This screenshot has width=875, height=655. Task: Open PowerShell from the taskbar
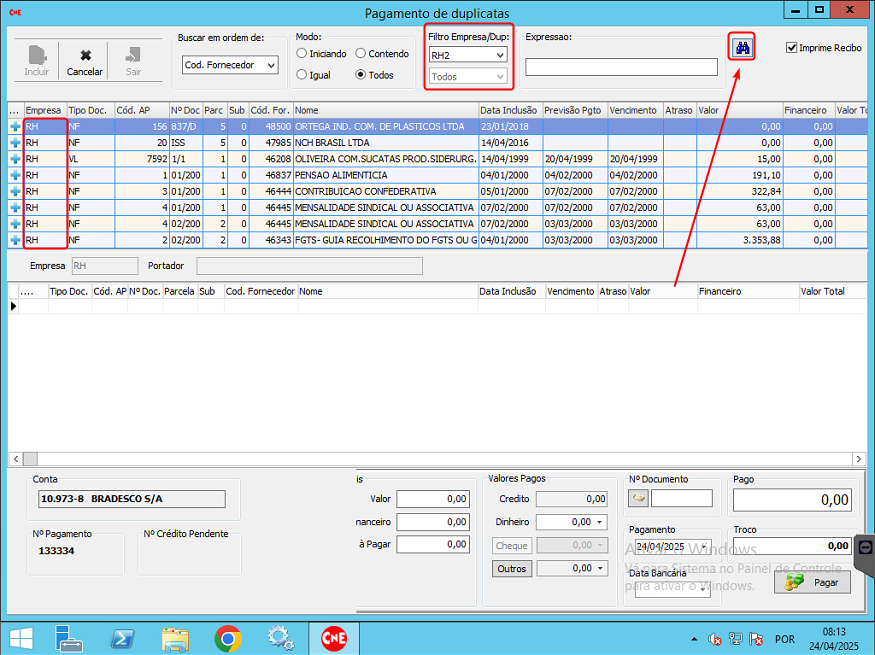pyautogui.click(x=122, y=638)
